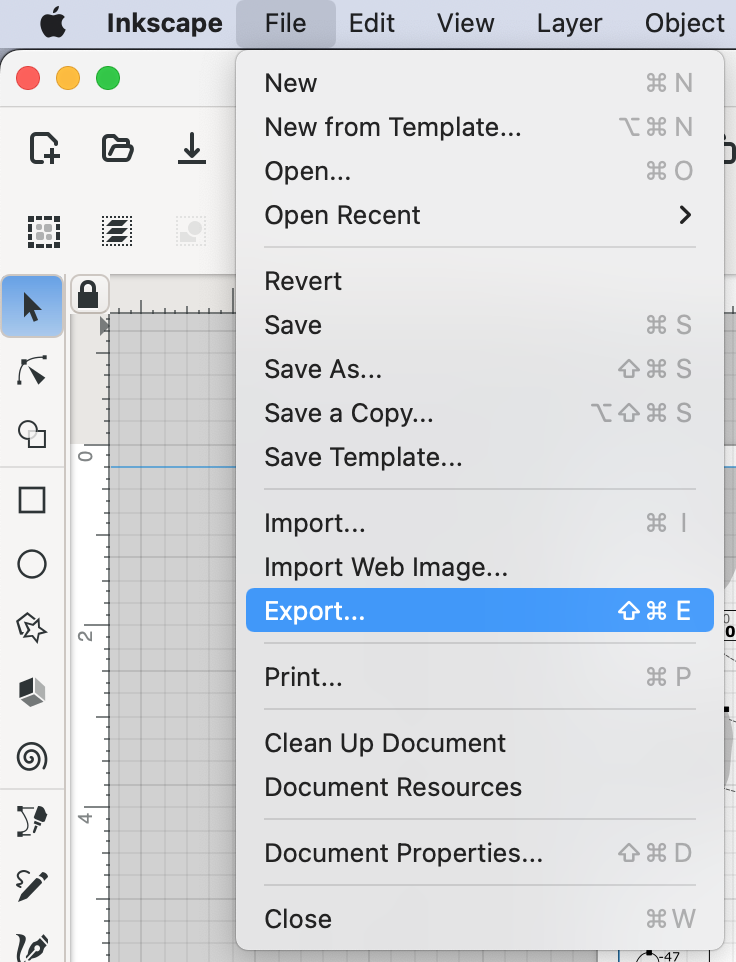Open the Apple menu
The width and height of the screenshot is (736, 962).
pos(53,24)
